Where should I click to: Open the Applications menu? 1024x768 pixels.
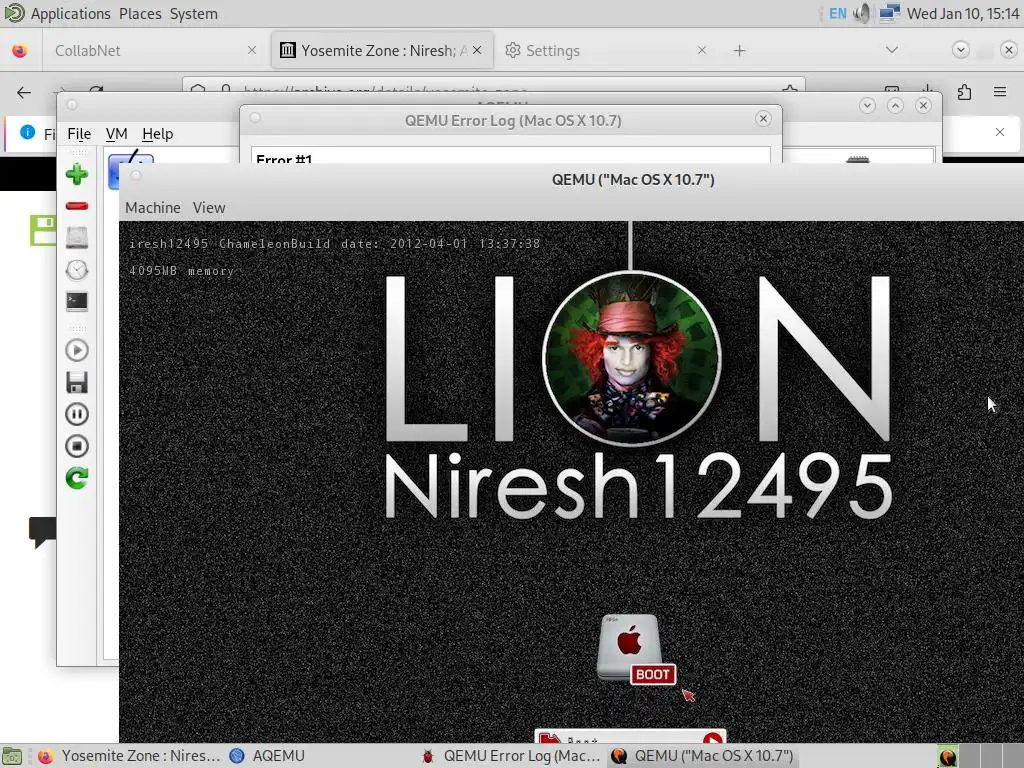click(71, 14)
